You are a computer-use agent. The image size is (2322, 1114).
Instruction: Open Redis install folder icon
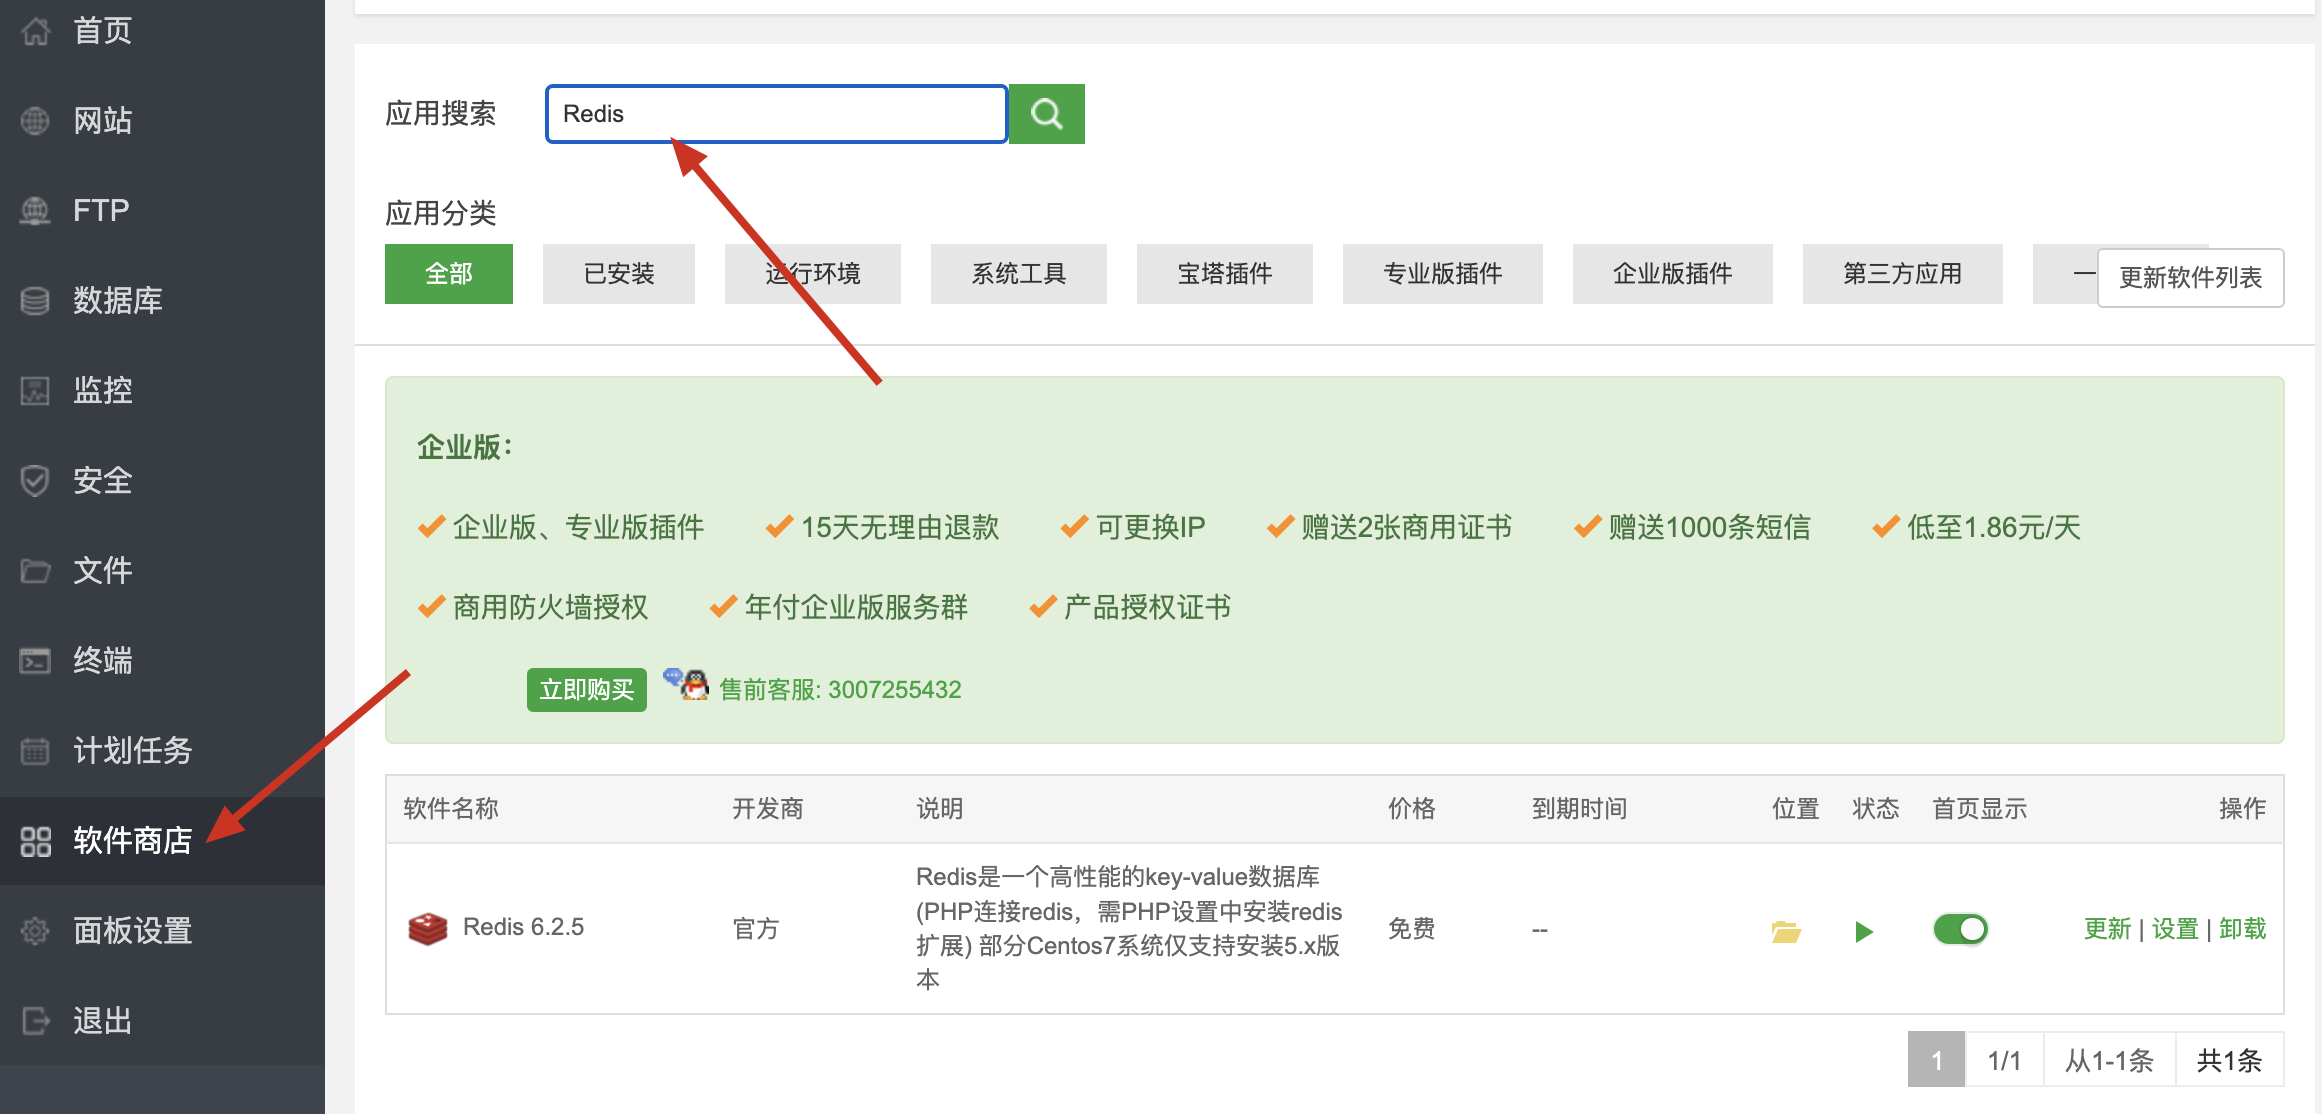tap(1785, 931)
